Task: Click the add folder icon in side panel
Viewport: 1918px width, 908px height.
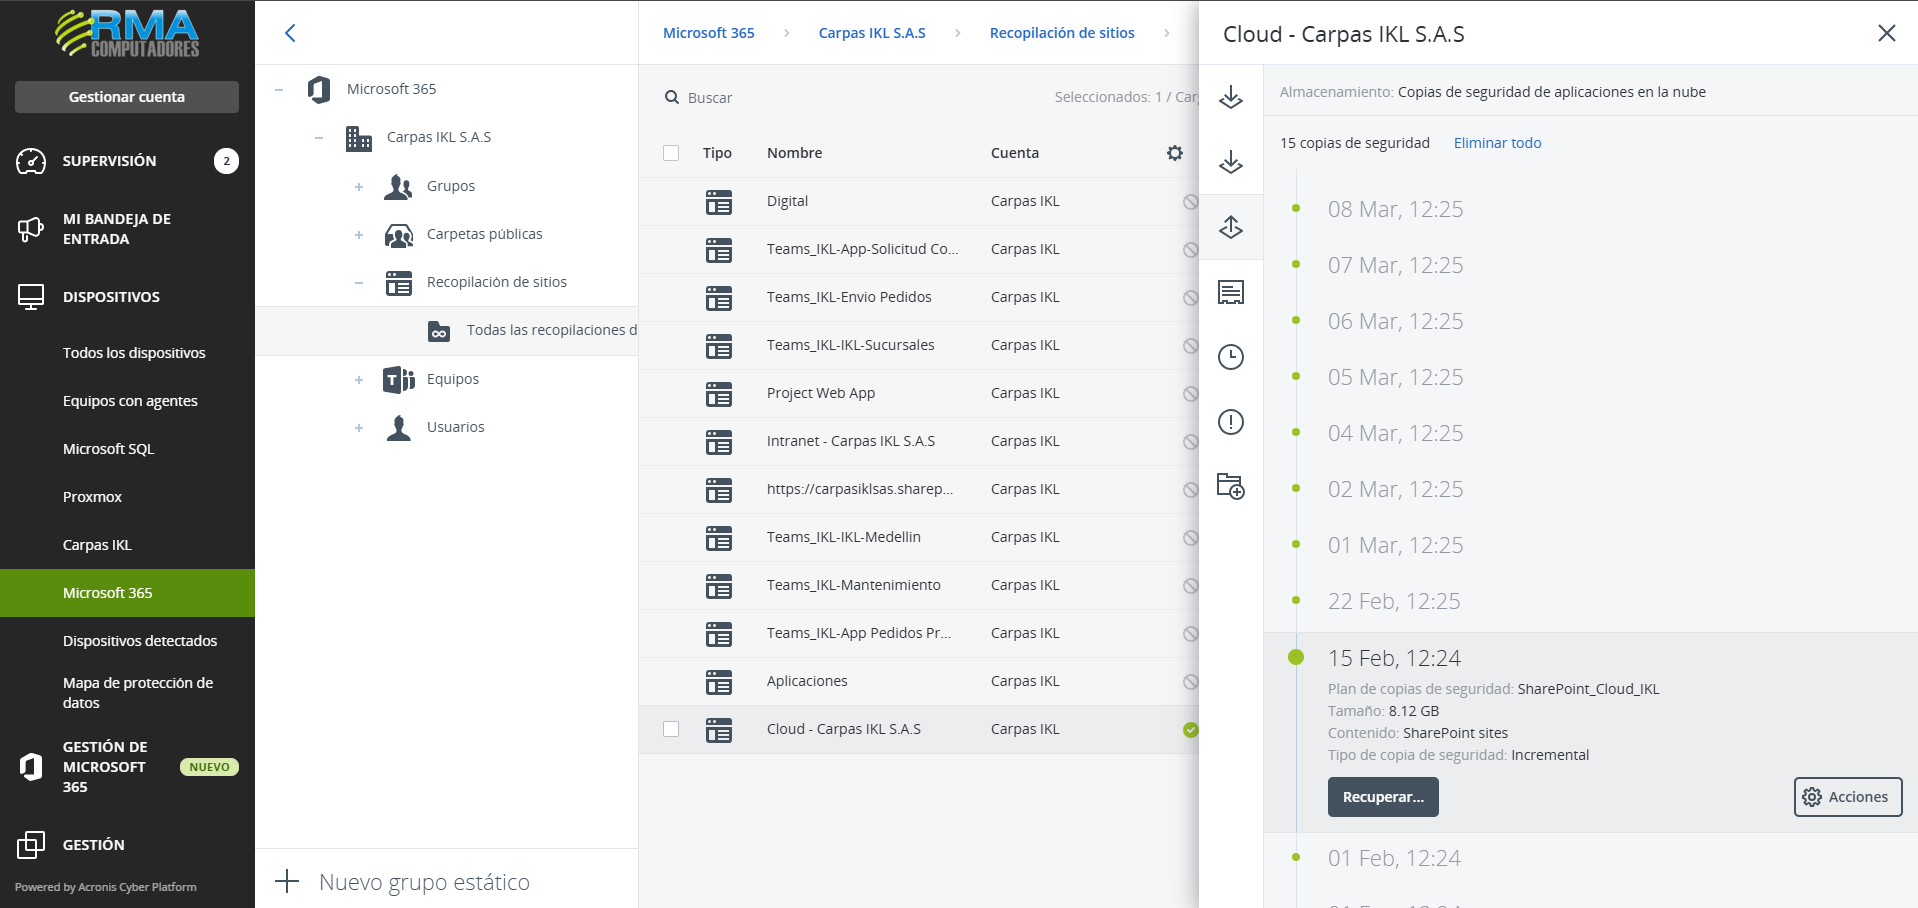Action: (1230, 487)
